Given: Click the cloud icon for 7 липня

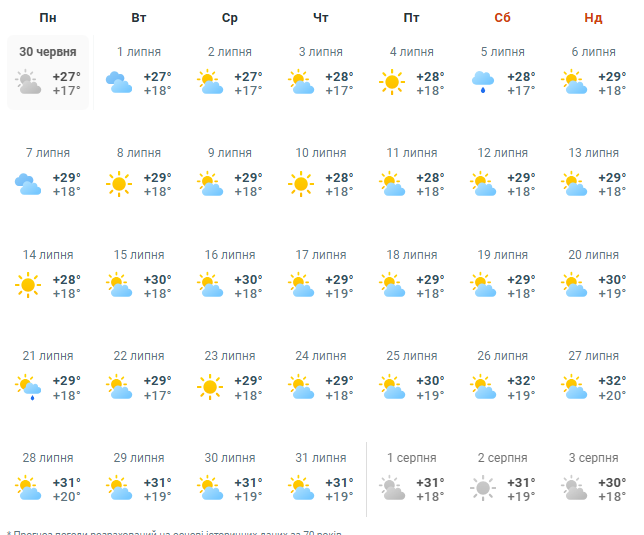Looking at the screenshot, I should 28,184.
